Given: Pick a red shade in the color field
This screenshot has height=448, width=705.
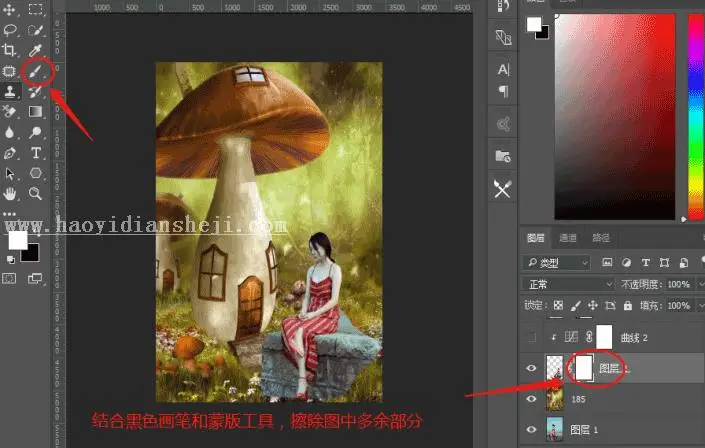Looking at the screenshot, I should click(x=615, y=117).
